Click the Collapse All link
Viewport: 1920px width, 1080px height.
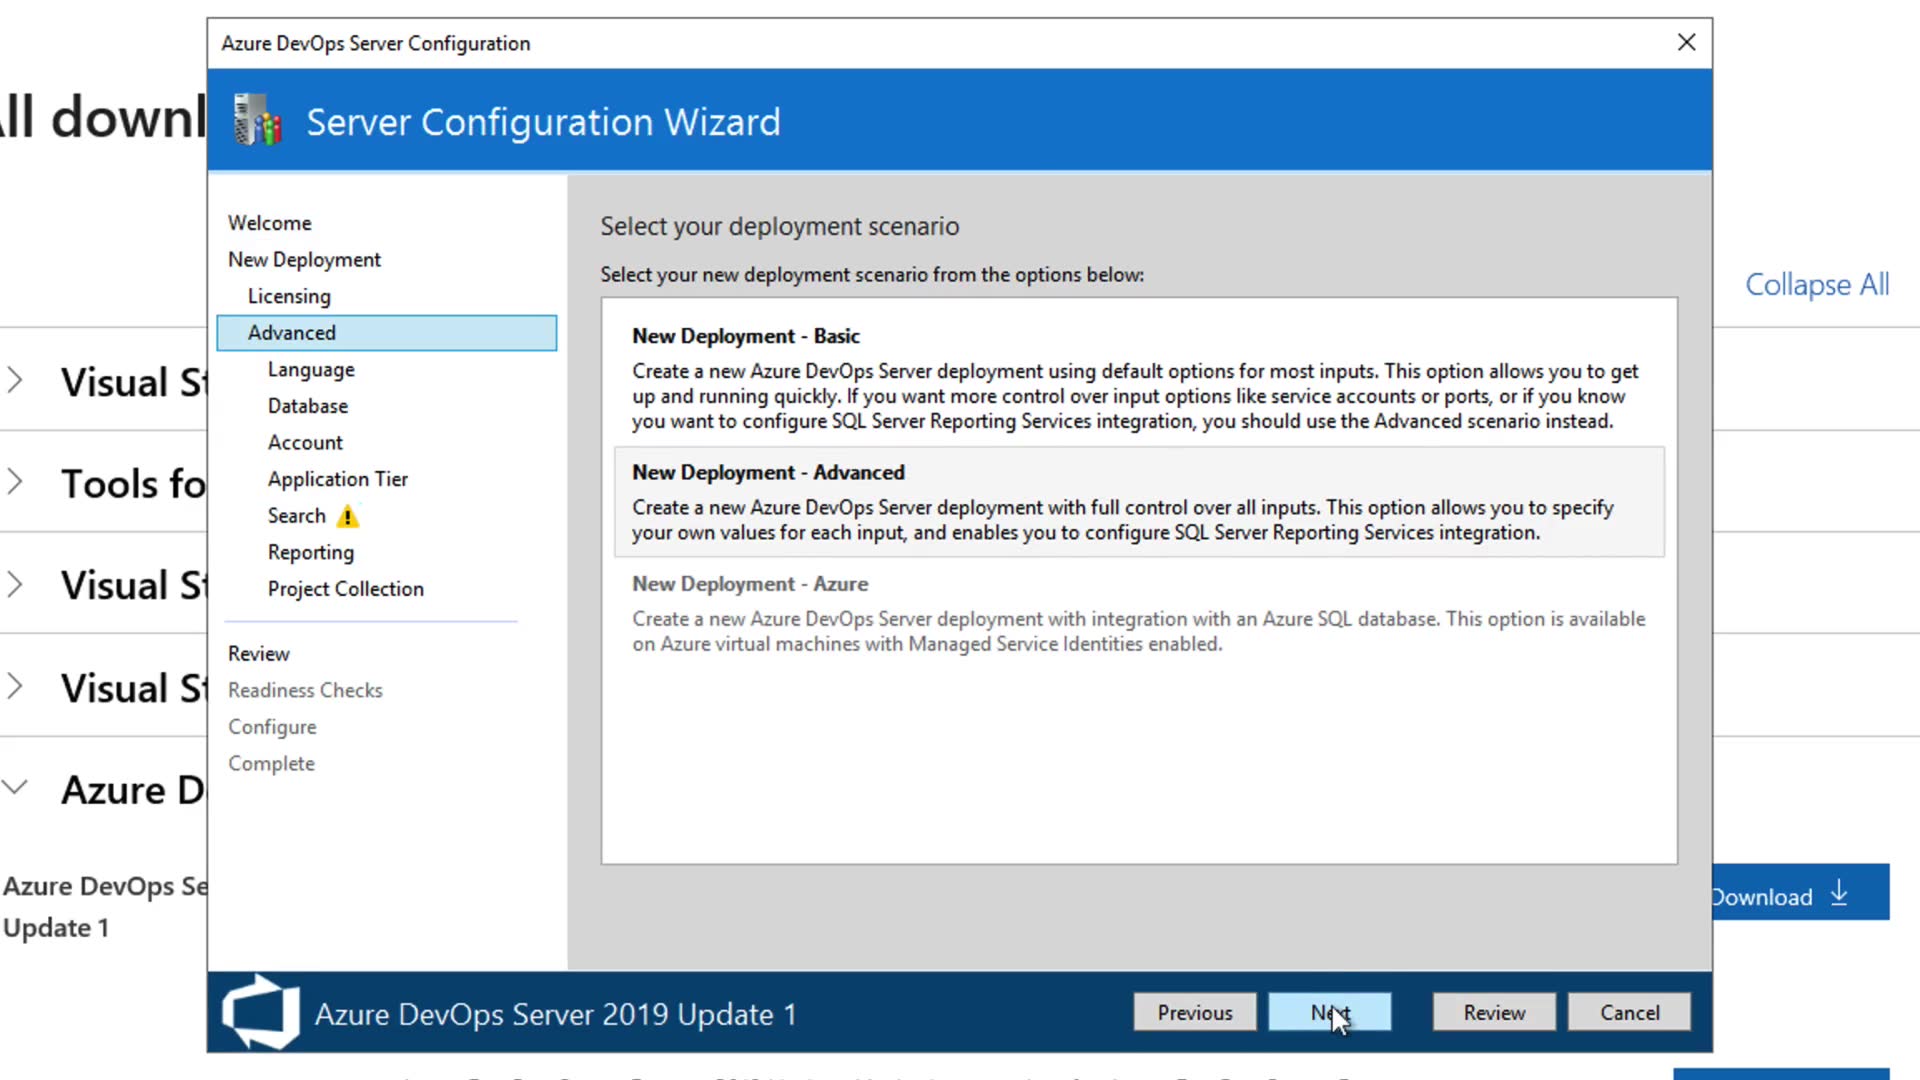tap(1816, 285)
